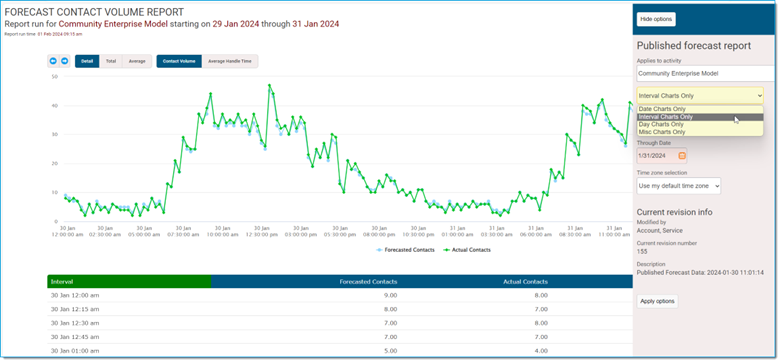780x362 pixels.
Task: Choose Date Charts Only option
Action: tap(700, 109)
